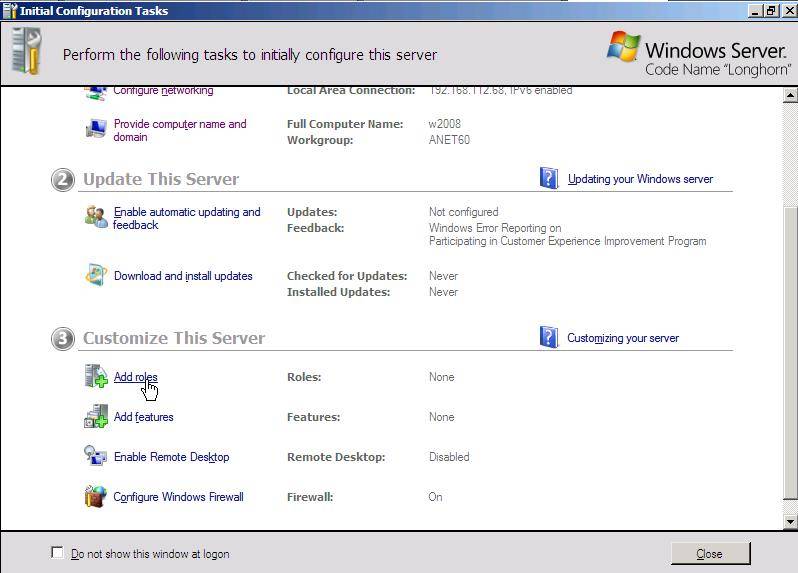The width and height of the screenshot is (798, 573).
Task: Click the Remote Desktop status Disabled
Action: click(449, 457)
